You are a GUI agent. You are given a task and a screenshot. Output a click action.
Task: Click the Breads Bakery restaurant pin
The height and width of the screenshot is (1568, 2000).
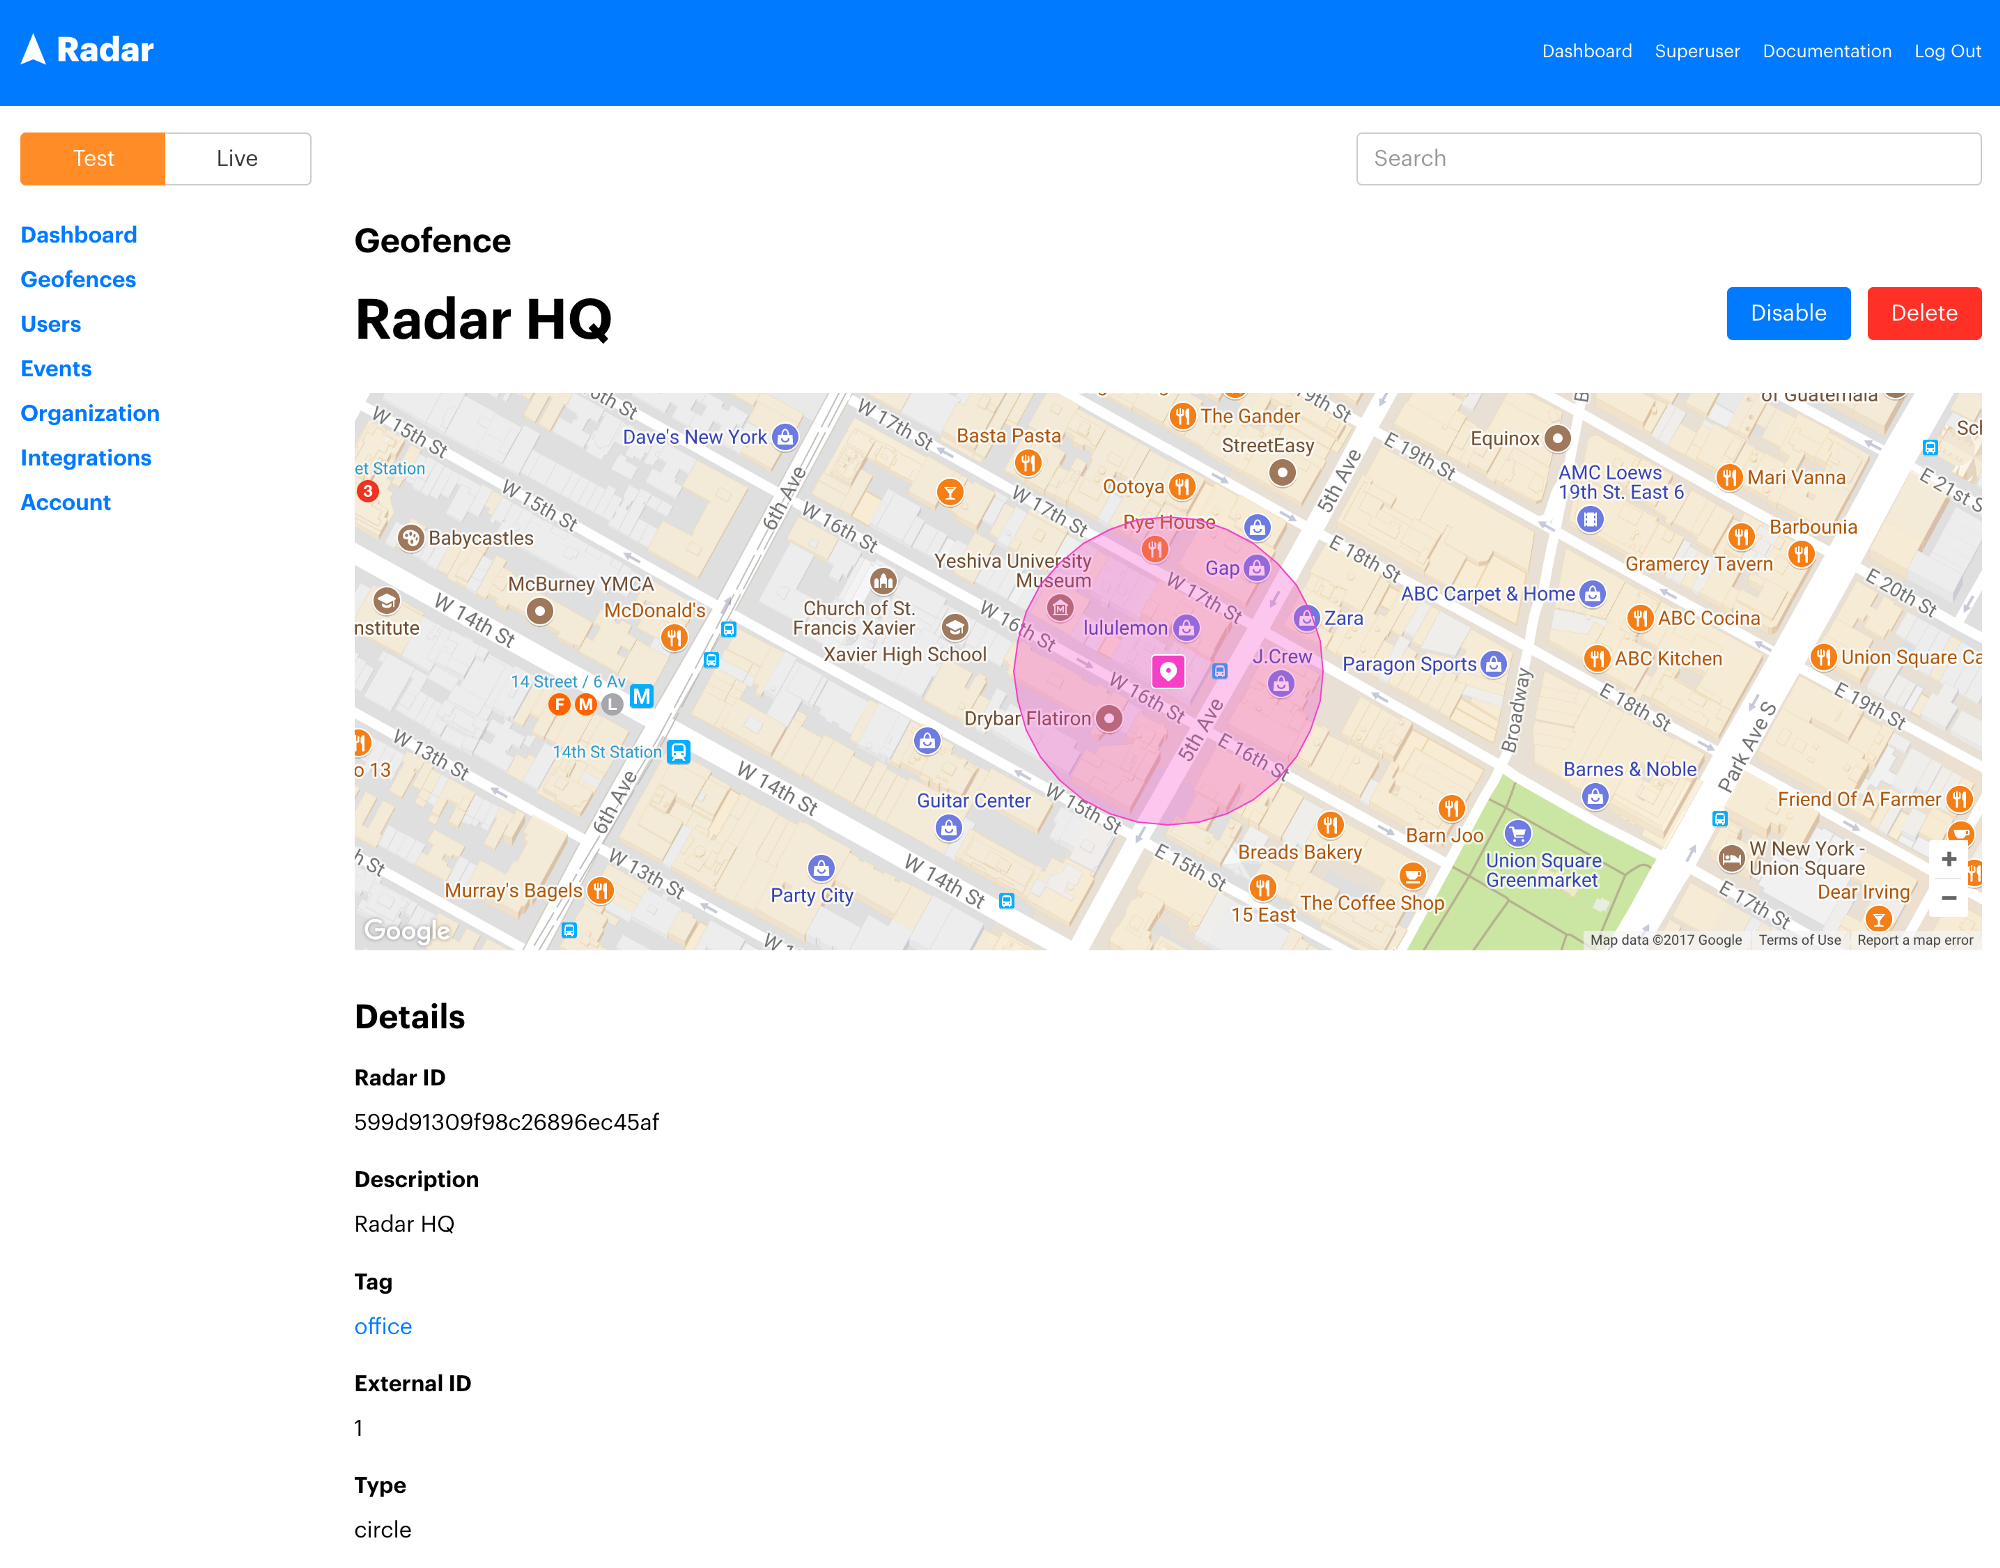pos(1330,825)
